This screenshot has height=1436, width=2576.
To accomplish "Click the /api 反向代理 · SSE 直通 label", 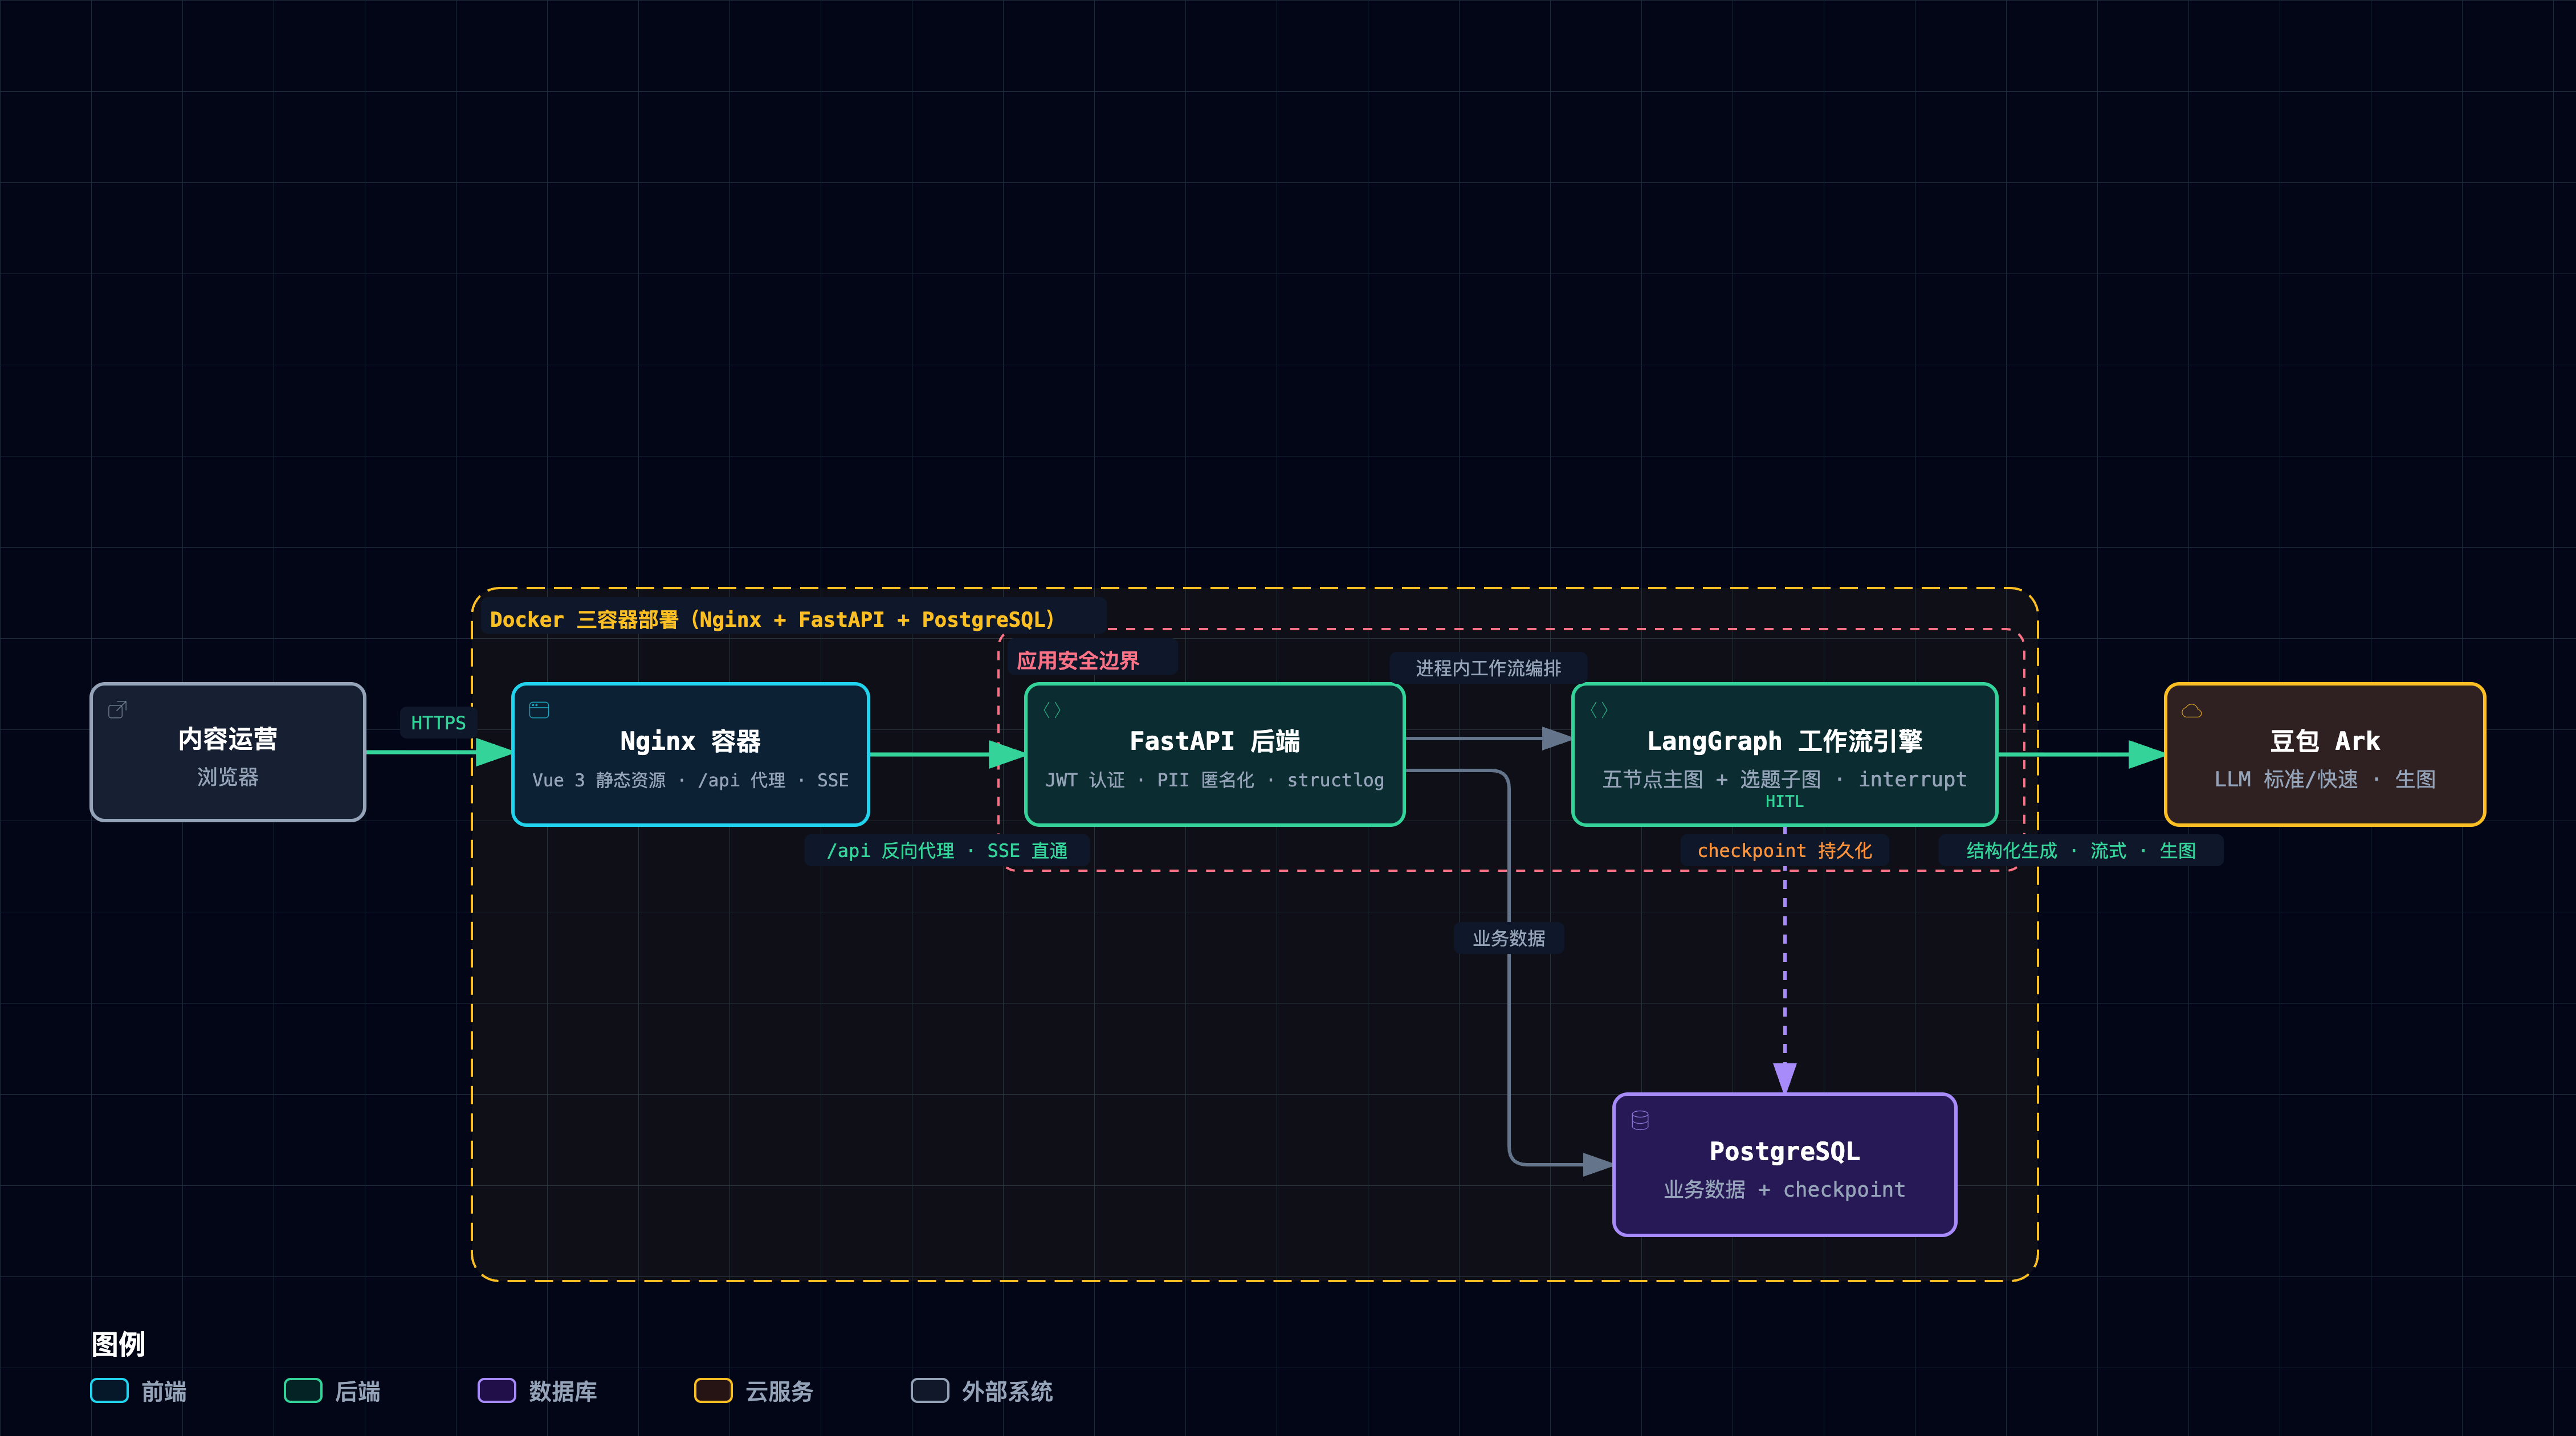I will tap(947, 851).
